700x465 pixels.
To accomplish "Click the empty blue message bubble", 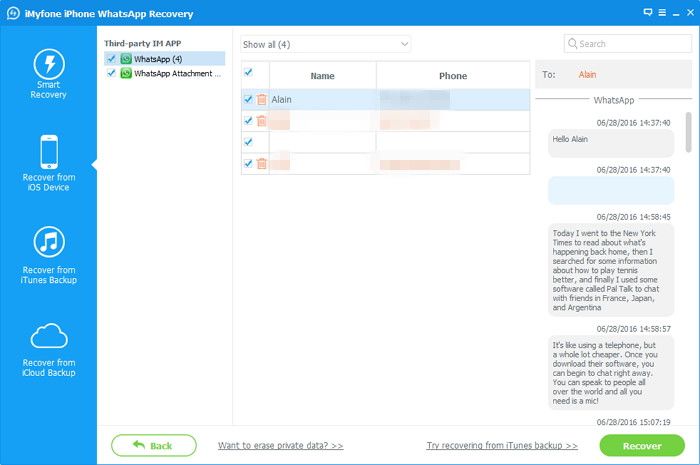I will (x=611, y=190).
